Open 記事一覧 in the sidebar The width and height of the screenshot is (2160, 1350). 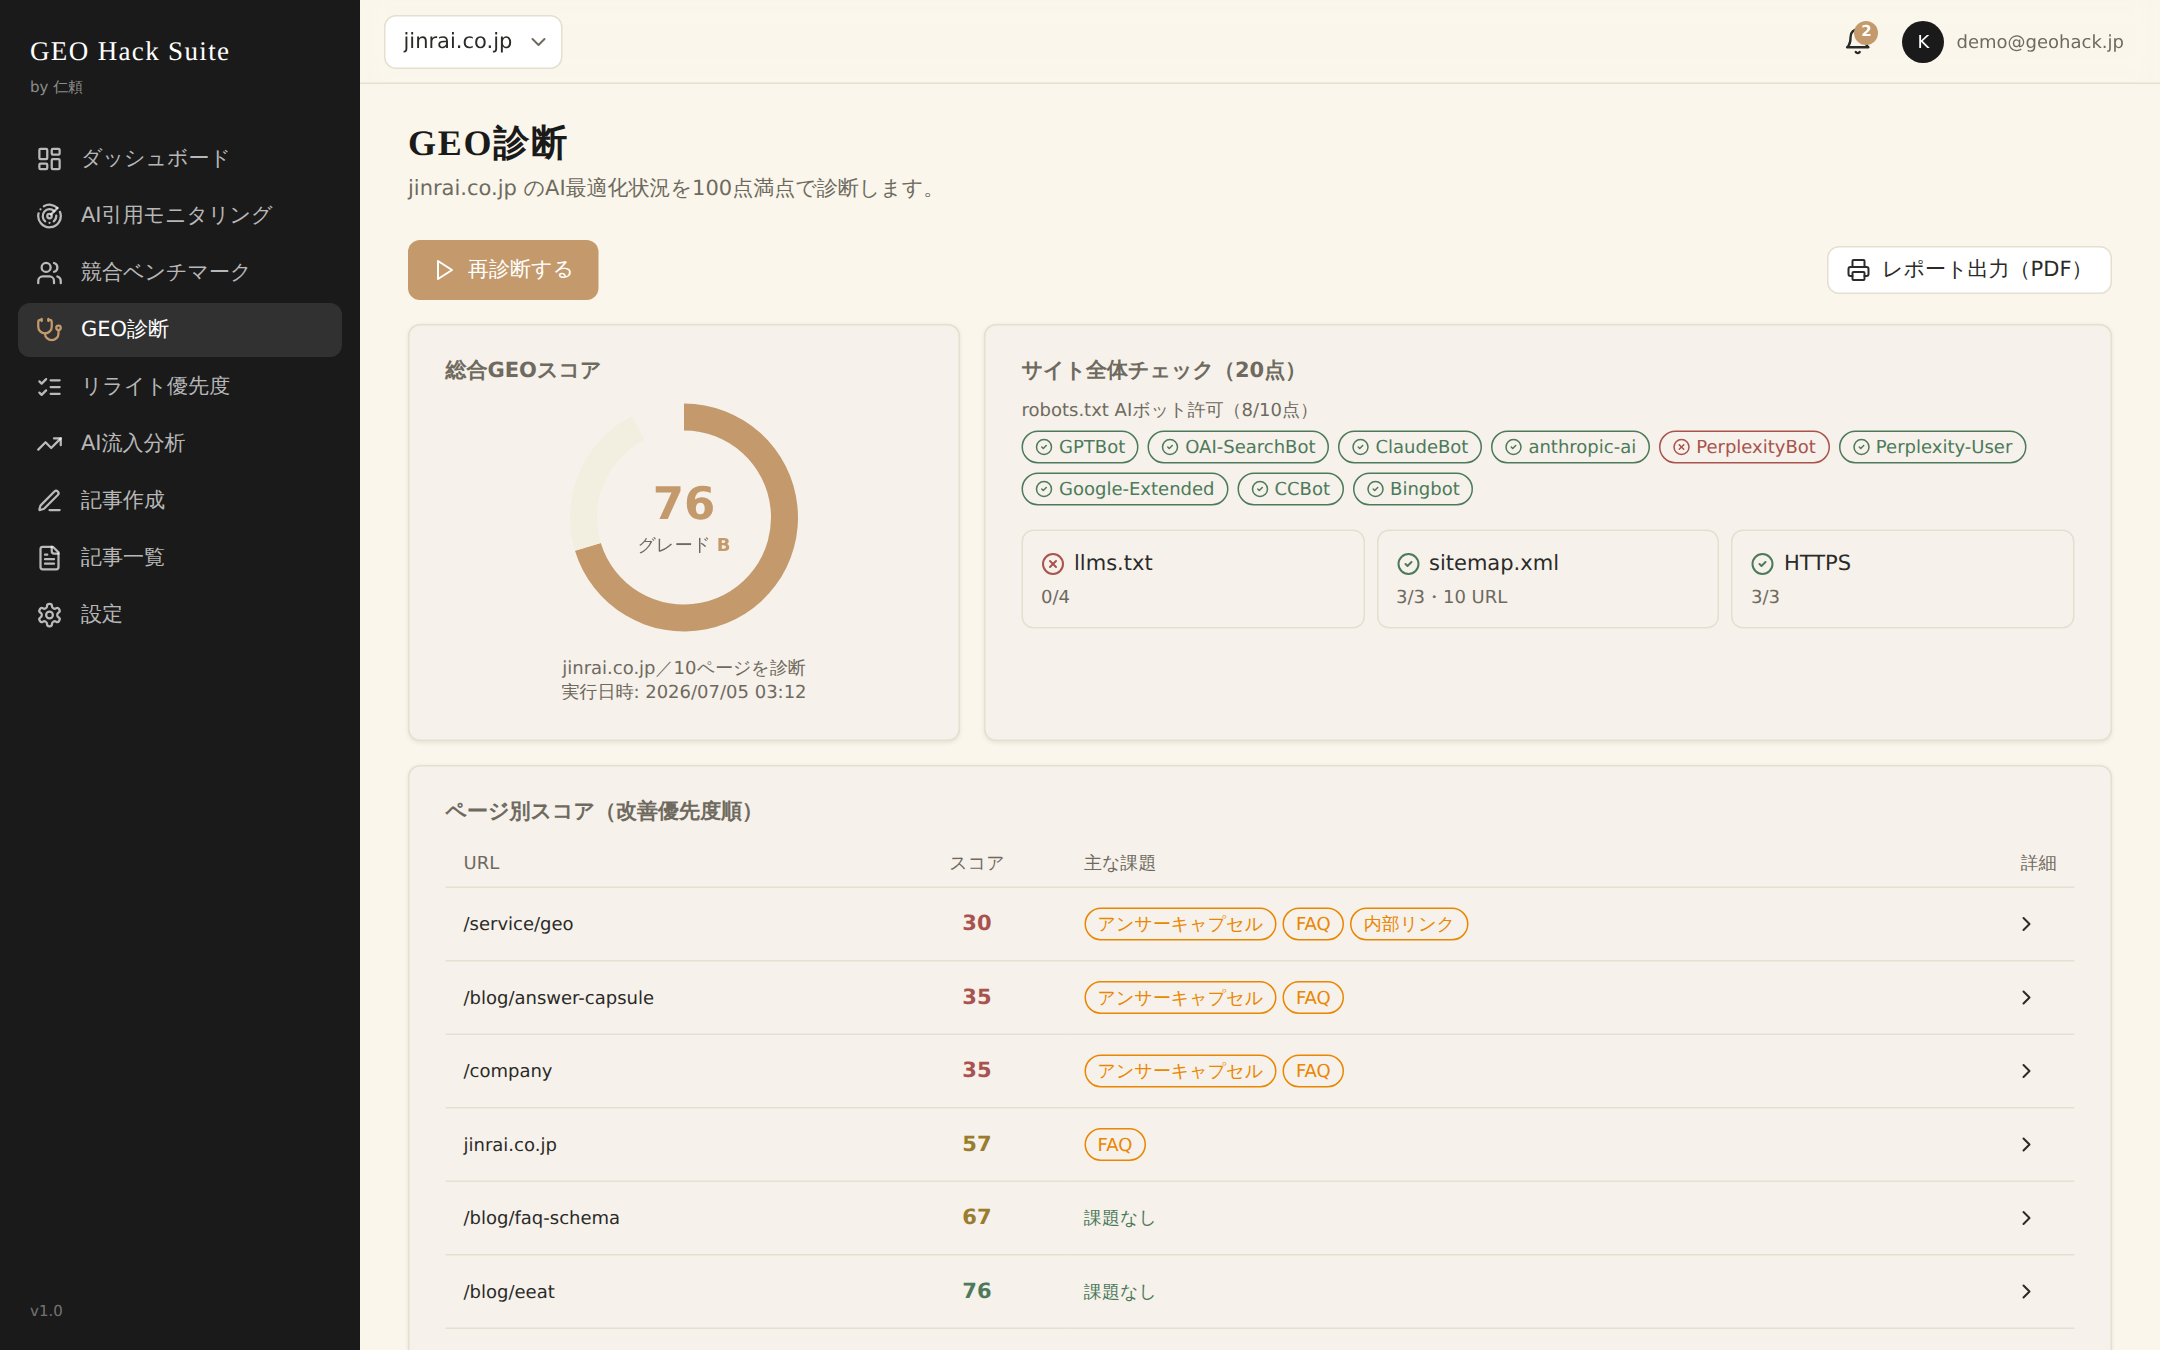[x=180, y=557]
